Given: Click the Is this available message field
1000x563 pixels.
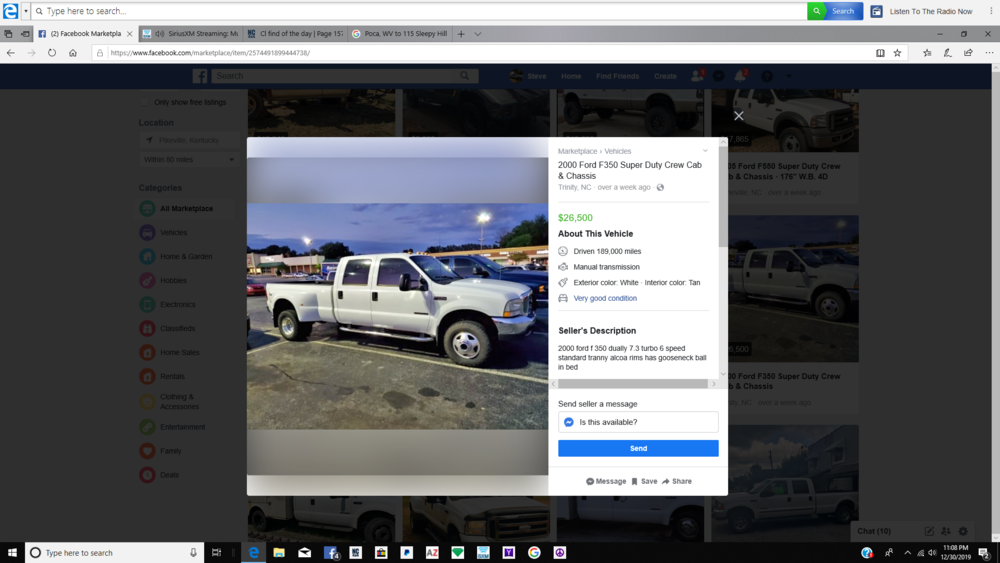Looking at the screenshot, I should pyautogui.click(x=638, y=422).
